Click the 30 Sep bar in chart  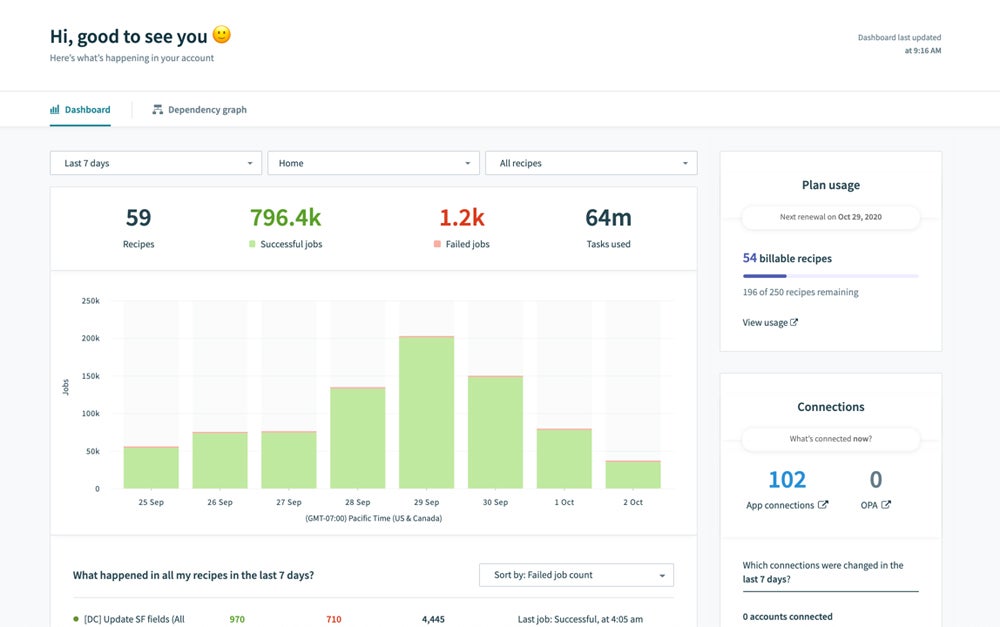point(496,432)
